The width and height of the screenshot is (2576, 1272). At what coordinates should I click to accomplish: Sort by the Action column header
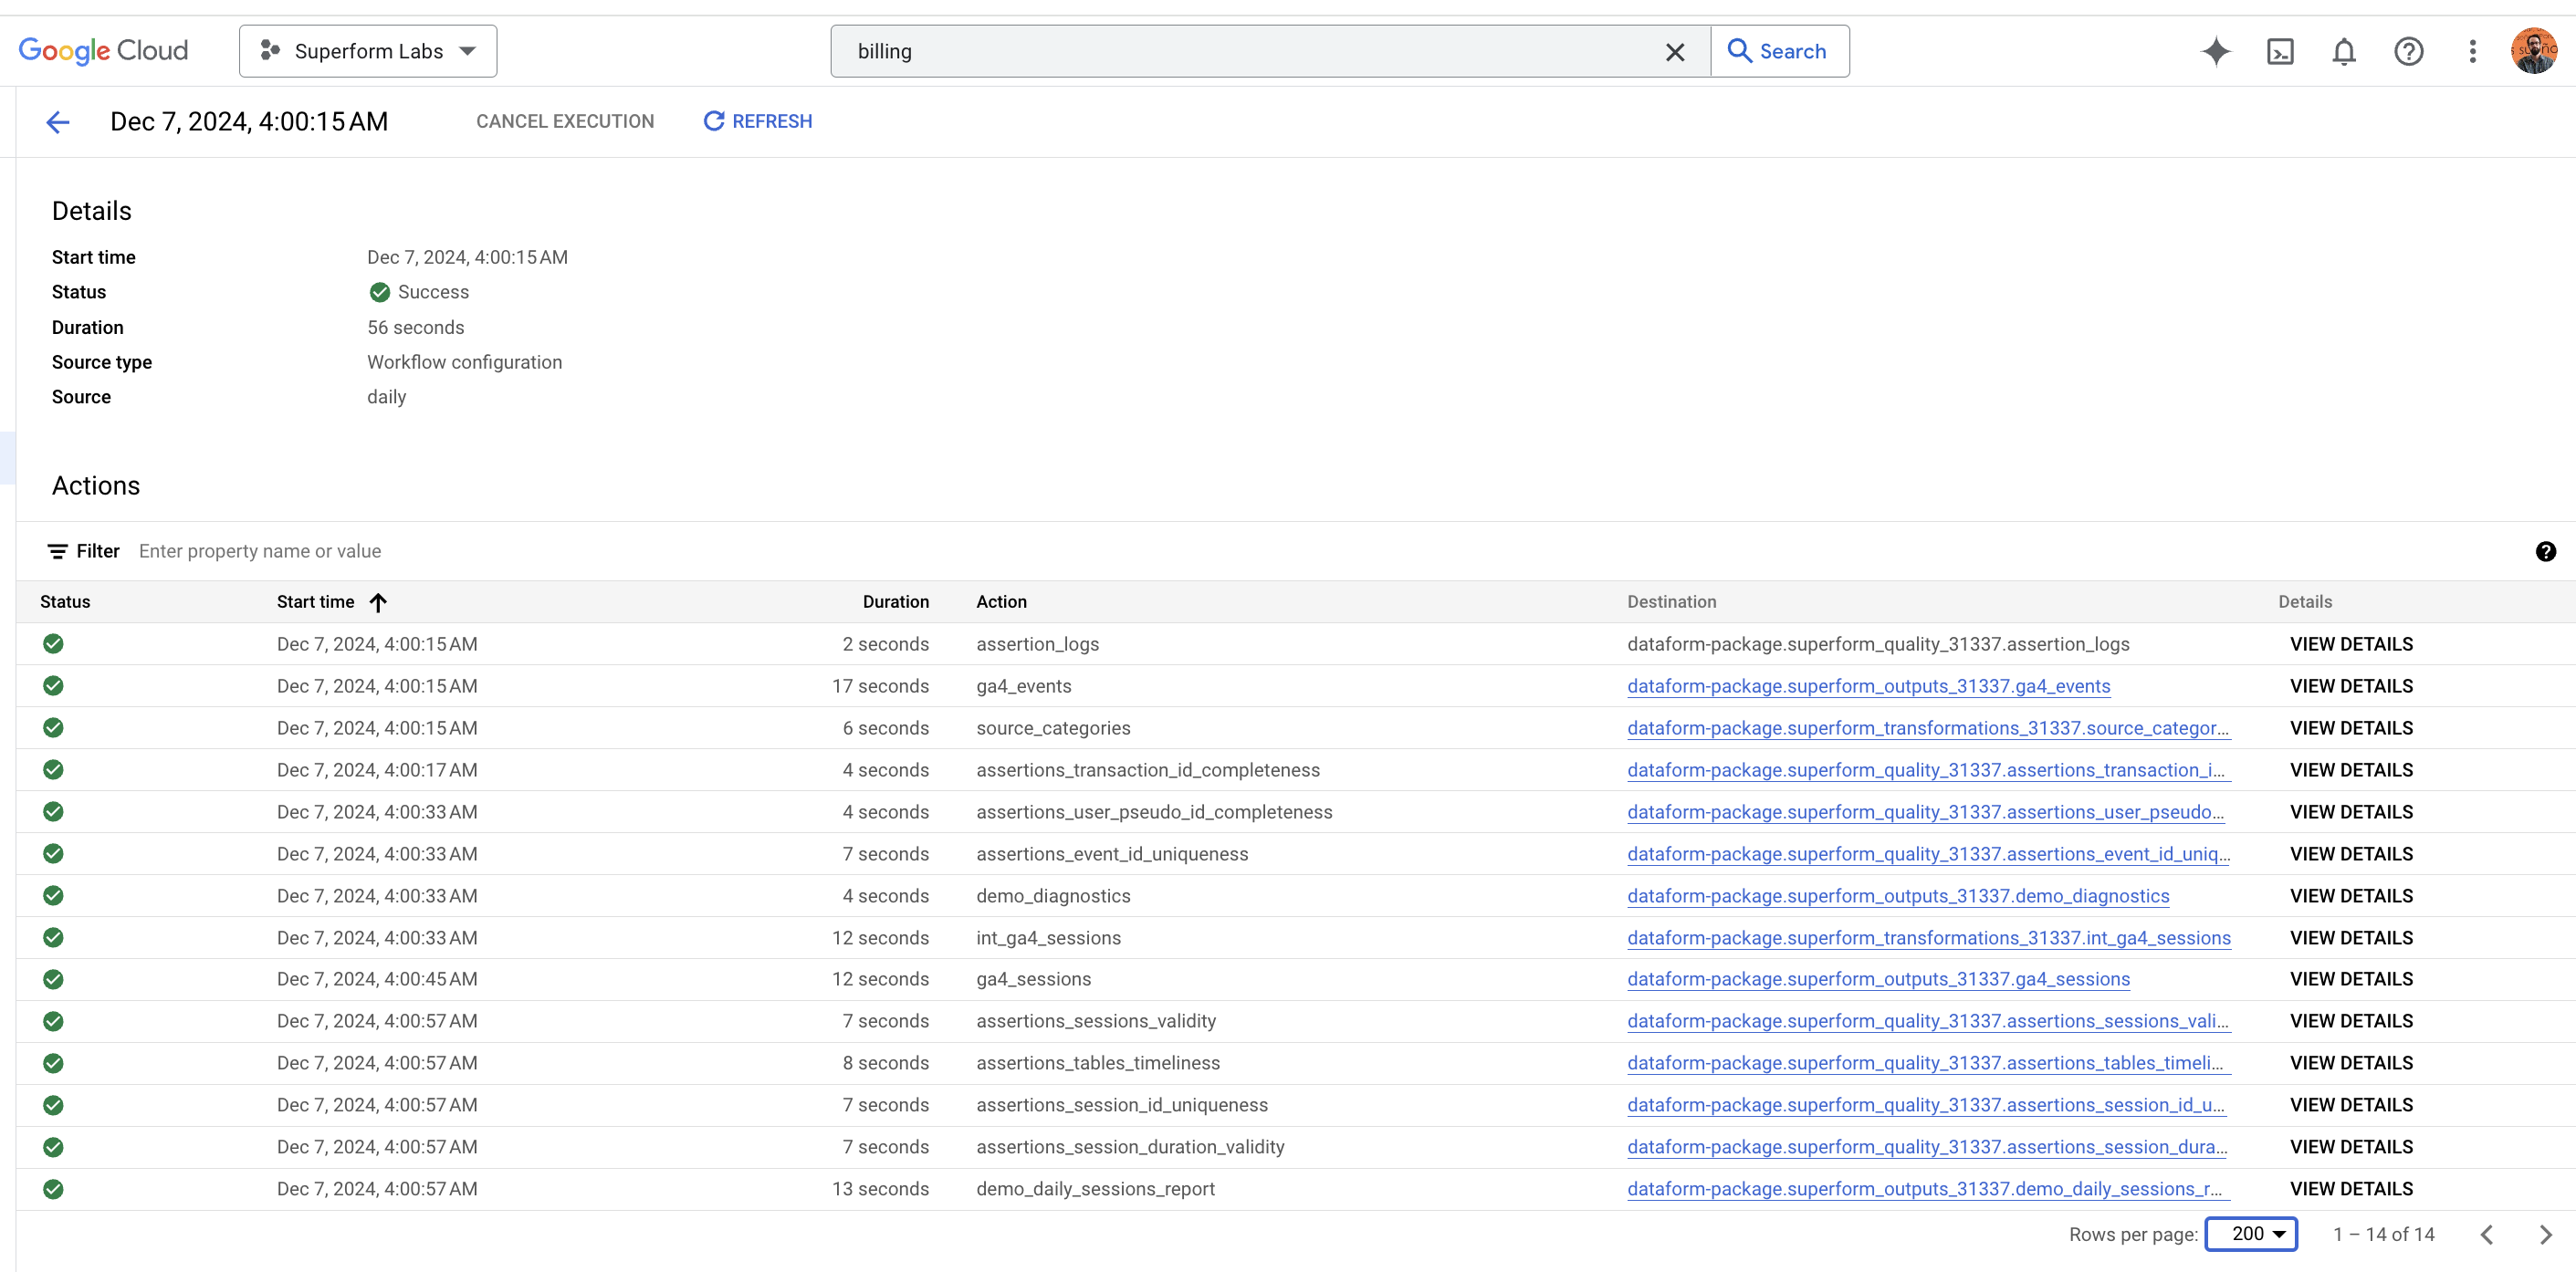1001,602
